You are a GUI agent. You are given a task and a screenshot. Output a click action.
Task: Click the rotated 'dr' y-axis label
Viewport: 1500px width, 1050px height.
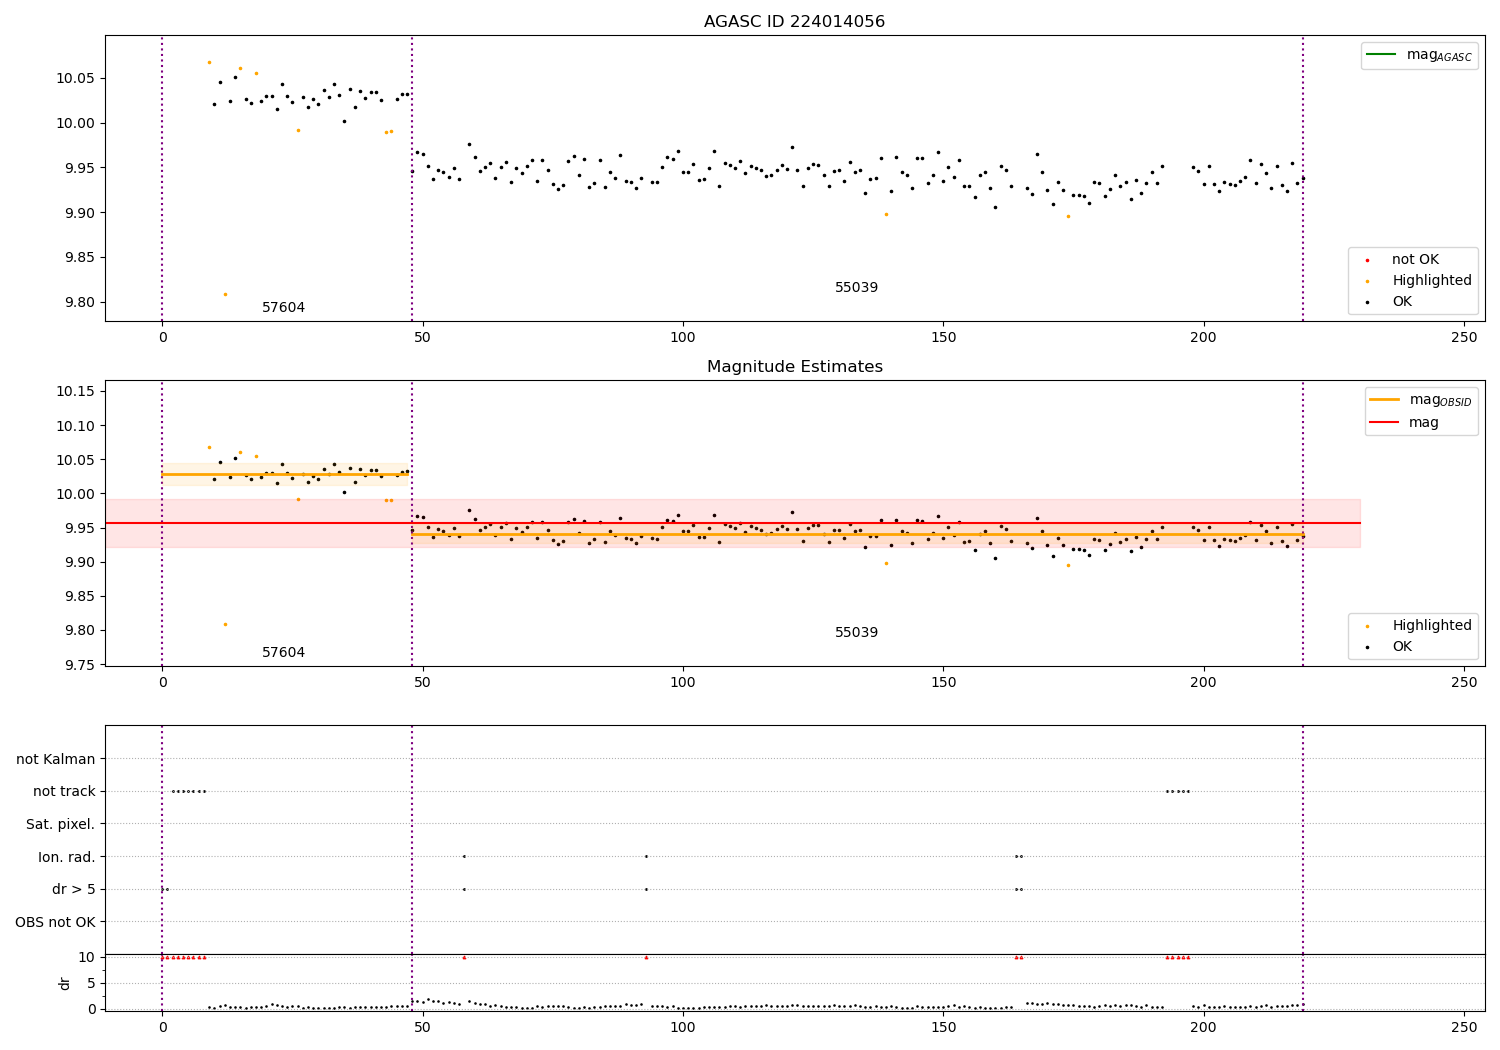(65, 983)
